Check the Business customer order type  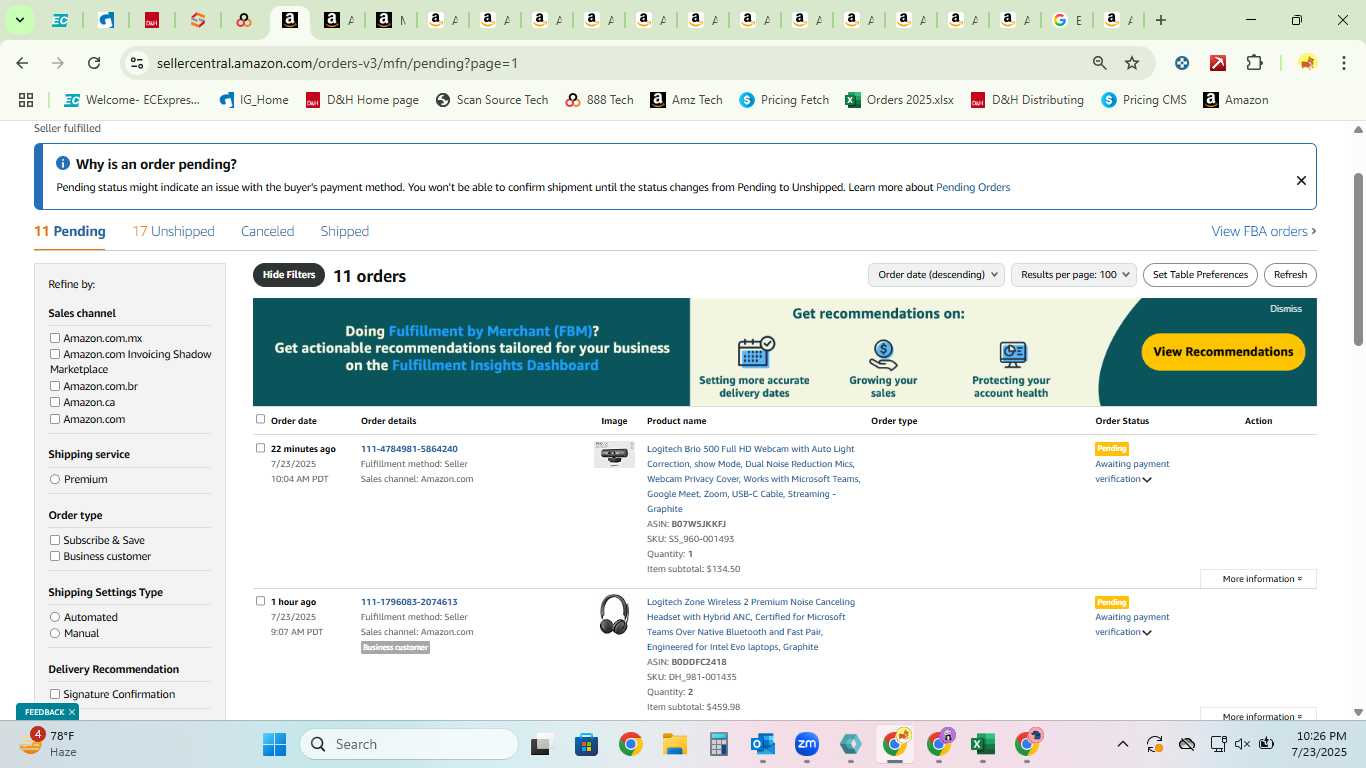click(55, 556)
